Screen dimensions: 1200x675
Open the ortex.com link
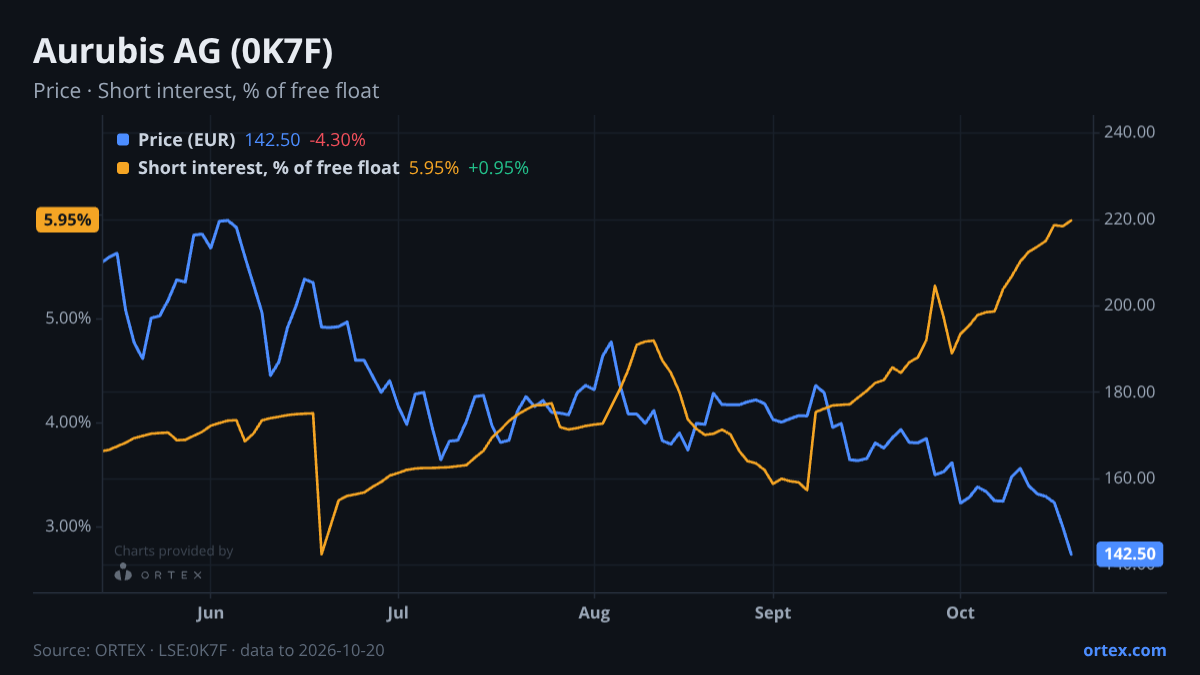[1124, 650]
